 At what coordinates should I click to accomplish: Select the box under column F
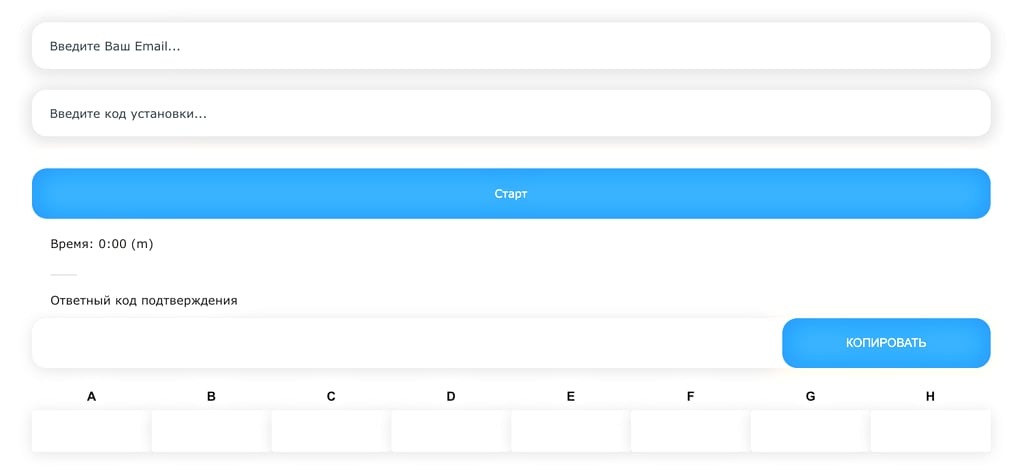[x=690, y=431]
